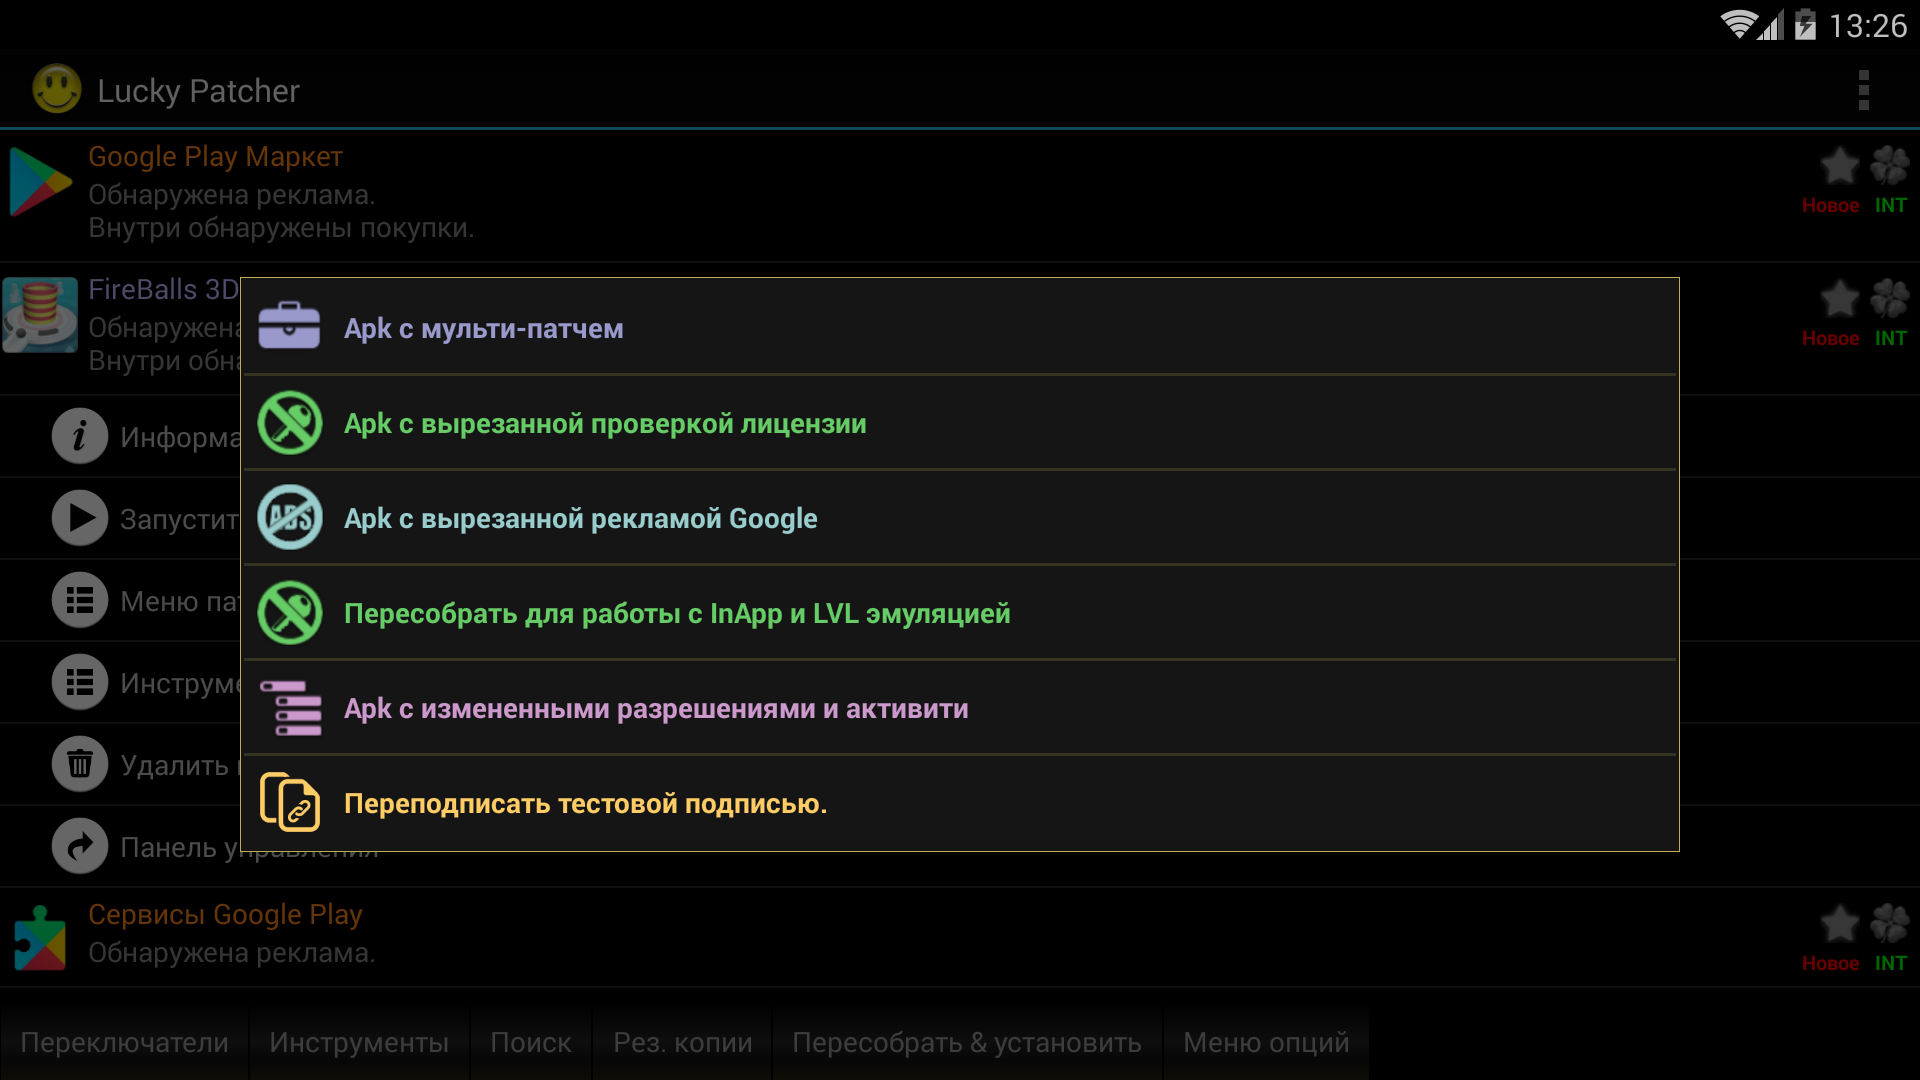Tap the FireBalls 3D app thumbnail

point(40,315)
